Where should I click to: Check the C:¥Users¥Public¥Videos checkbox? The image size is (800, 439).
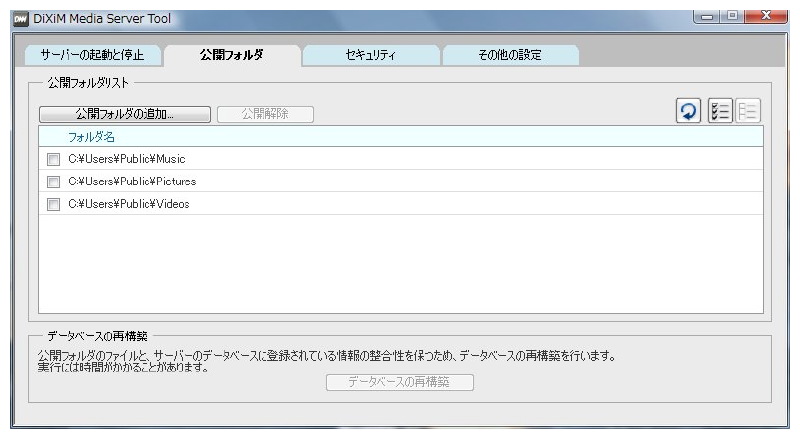53,204
